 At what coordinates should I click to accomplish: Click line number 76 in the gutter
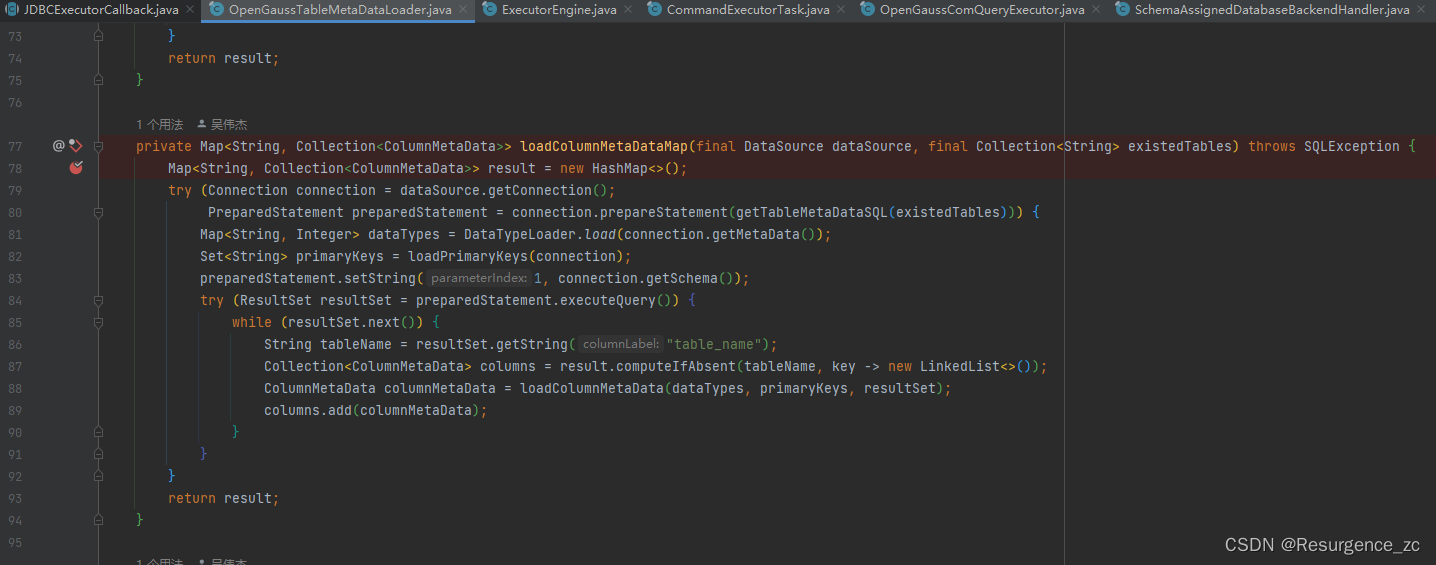[x=14, y=102]
